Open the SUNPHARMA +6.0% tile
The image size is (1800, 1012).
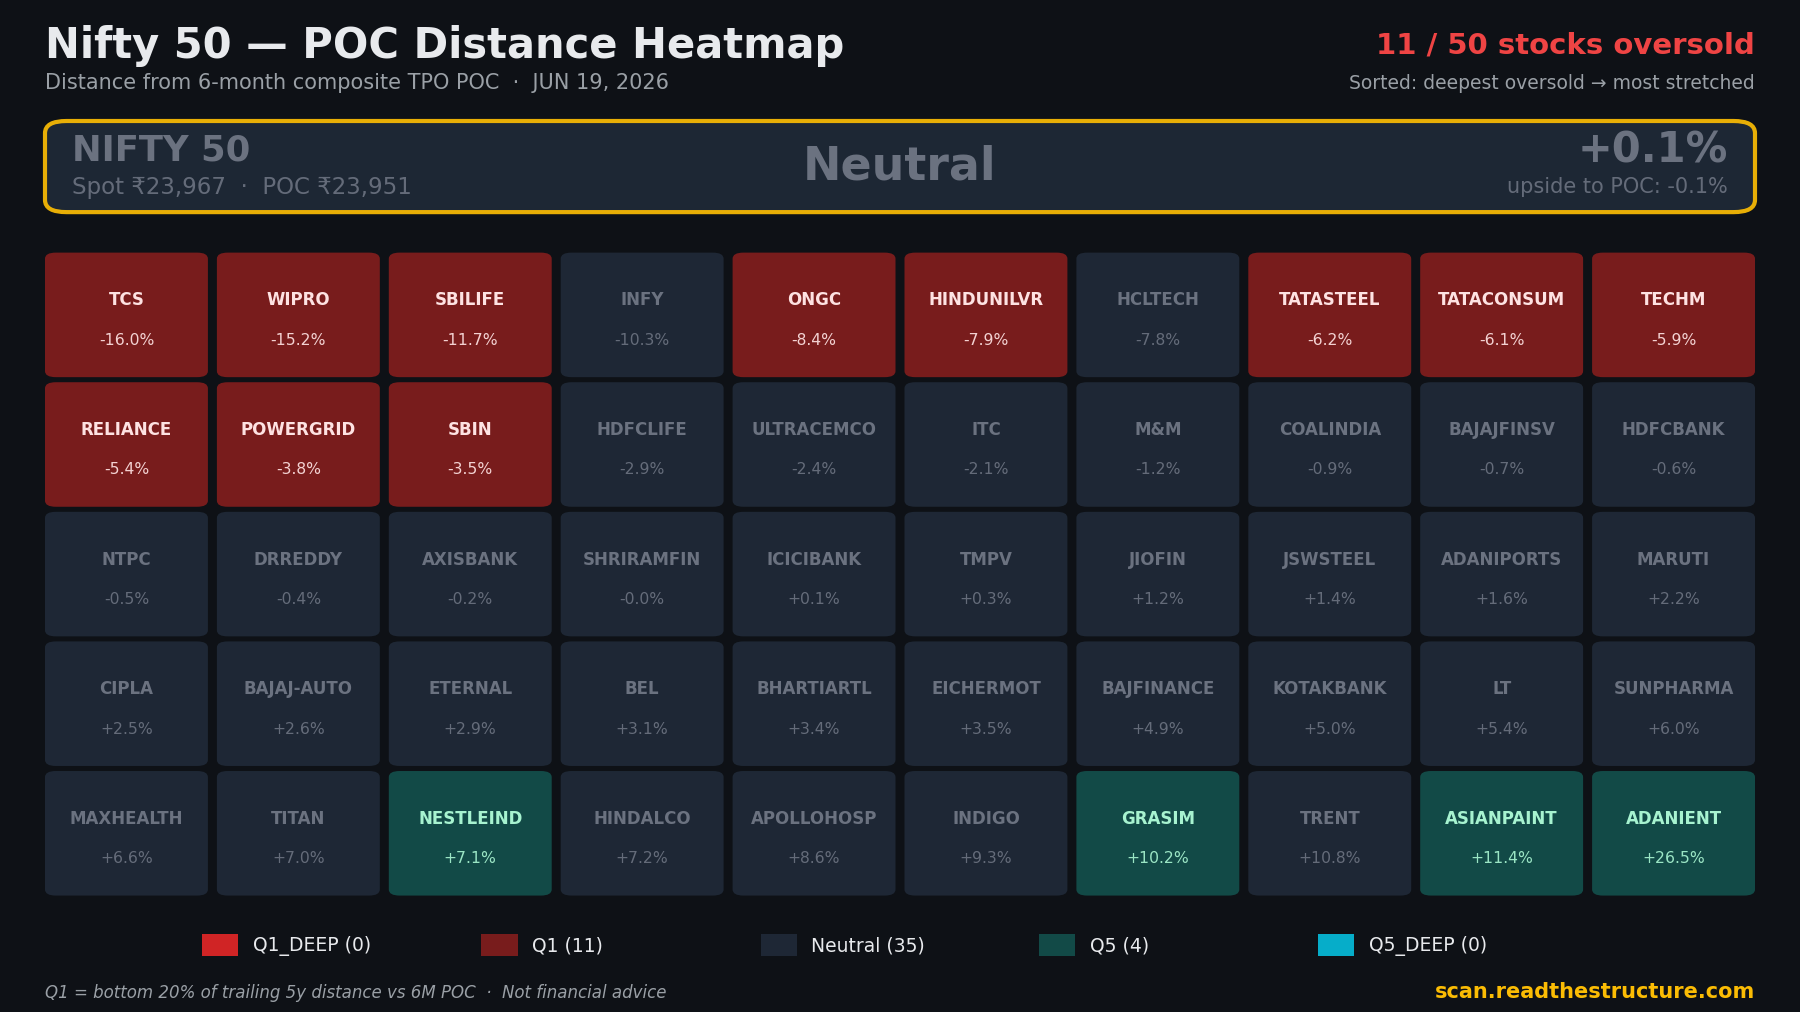1673,704
